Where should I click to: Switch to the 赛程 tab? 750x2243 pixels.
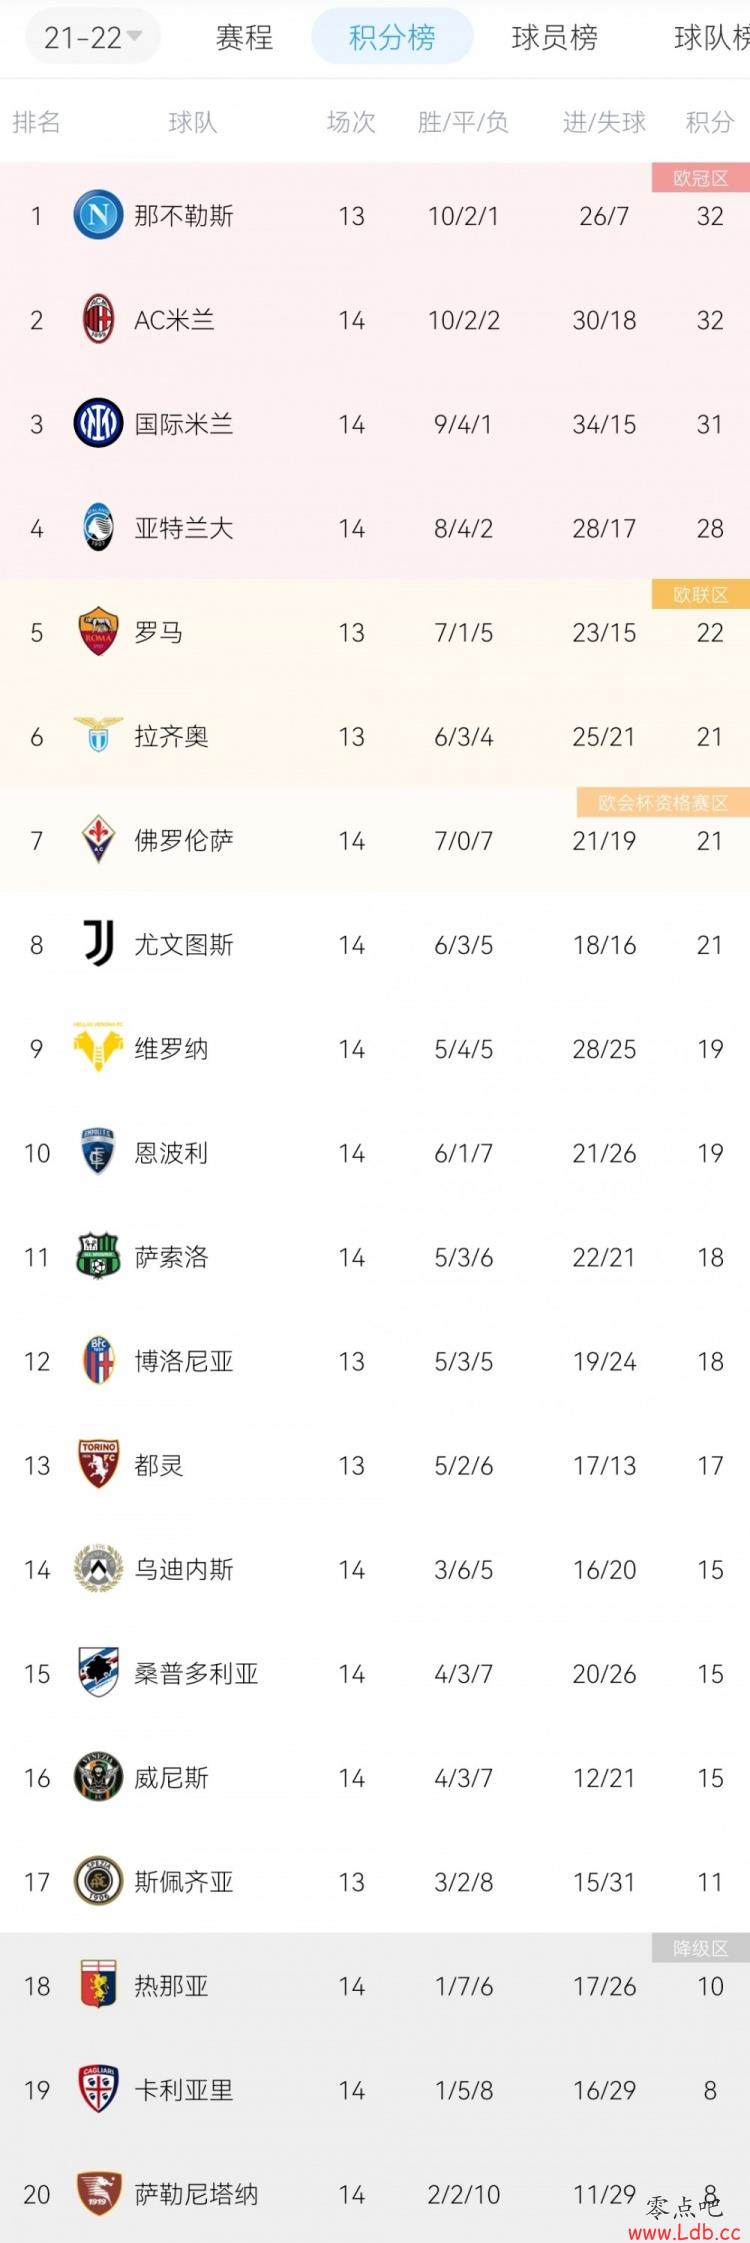pos(244,38)
